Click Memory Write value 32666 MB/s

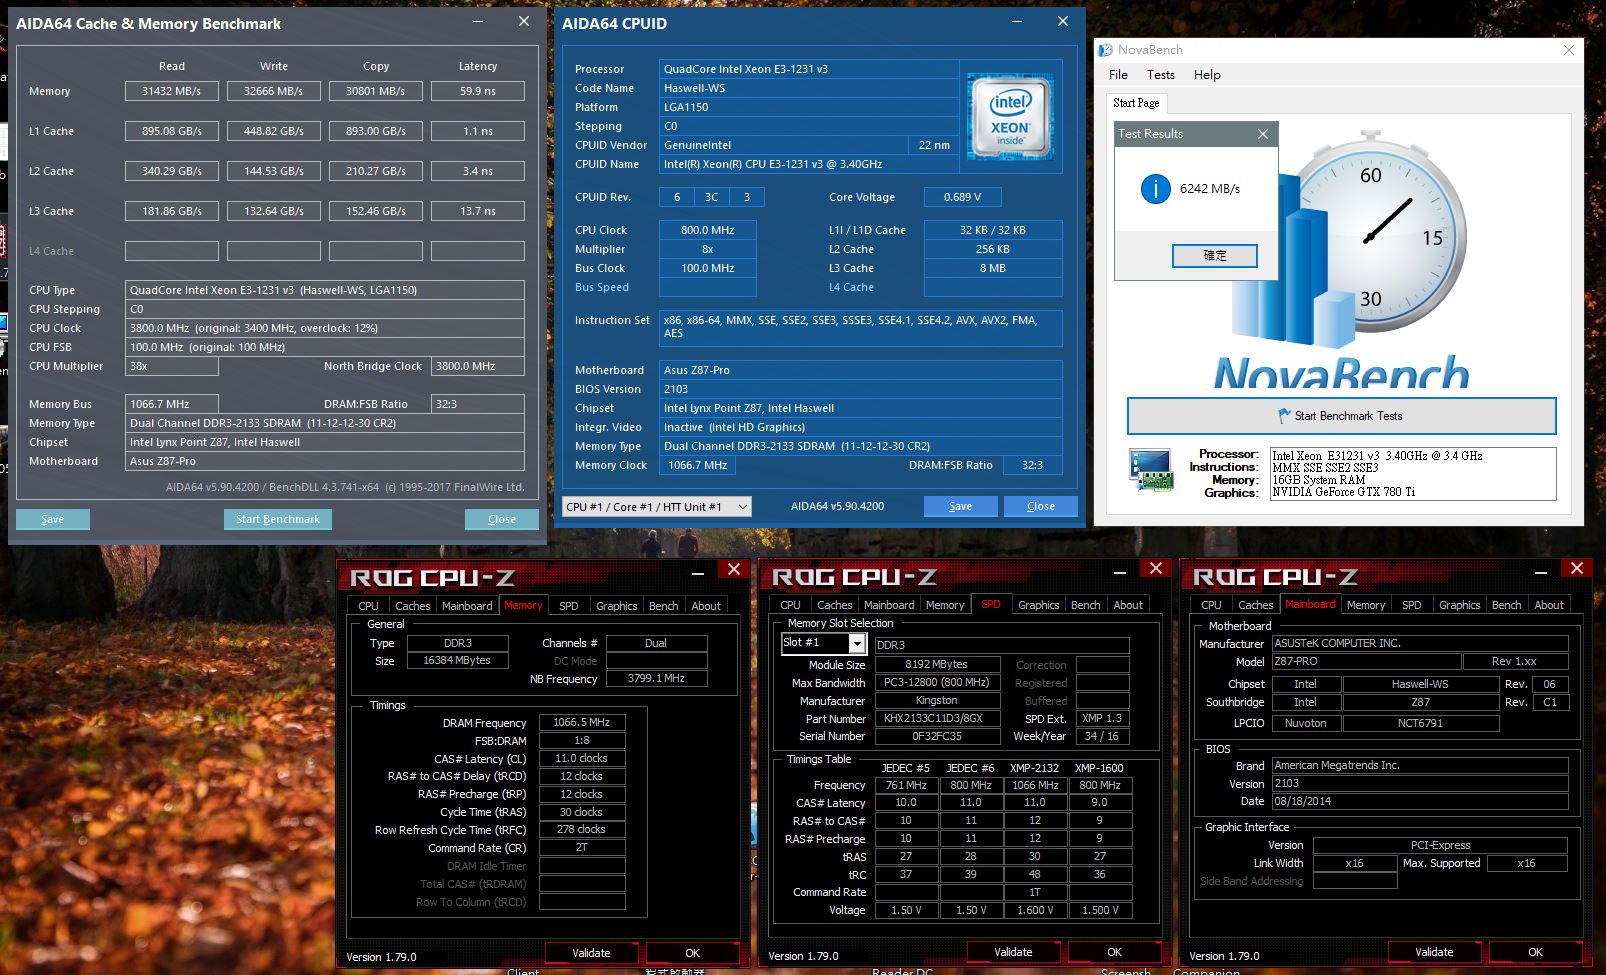[274, 91]
